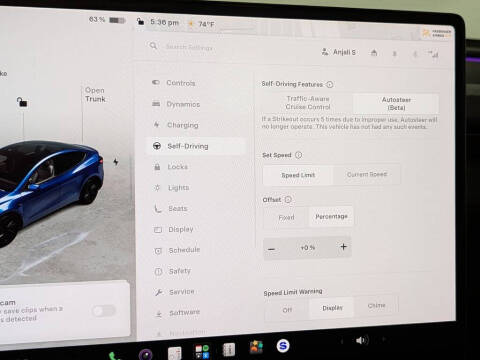Choose Percentage offset type

tap(331, 217)
